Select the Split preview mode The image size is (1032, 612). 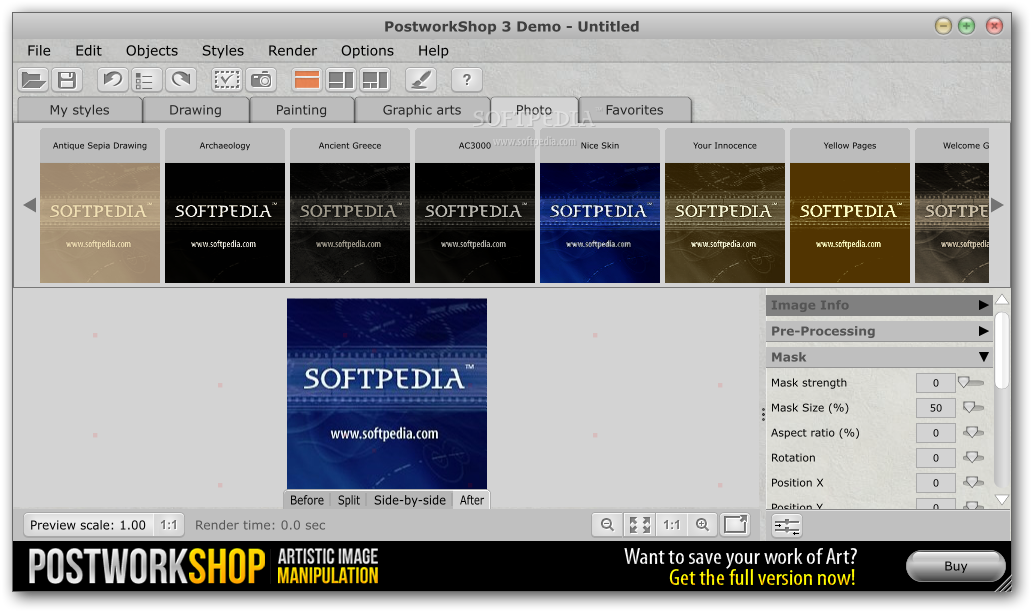point(349,500)
